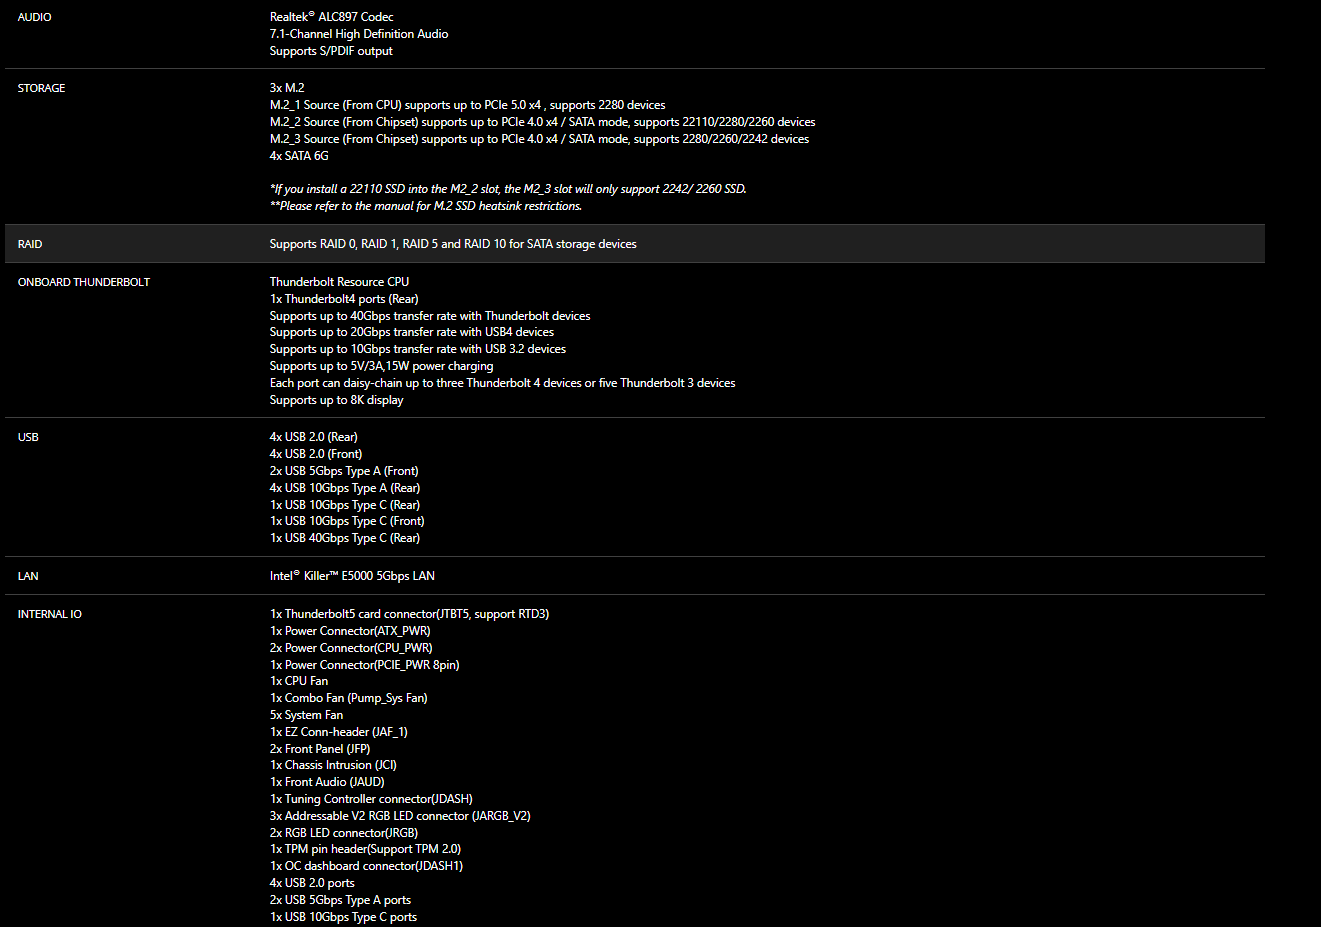Click the 8K display support line
This screenshot has width=1321, height=927.
(x=337, y=400)
